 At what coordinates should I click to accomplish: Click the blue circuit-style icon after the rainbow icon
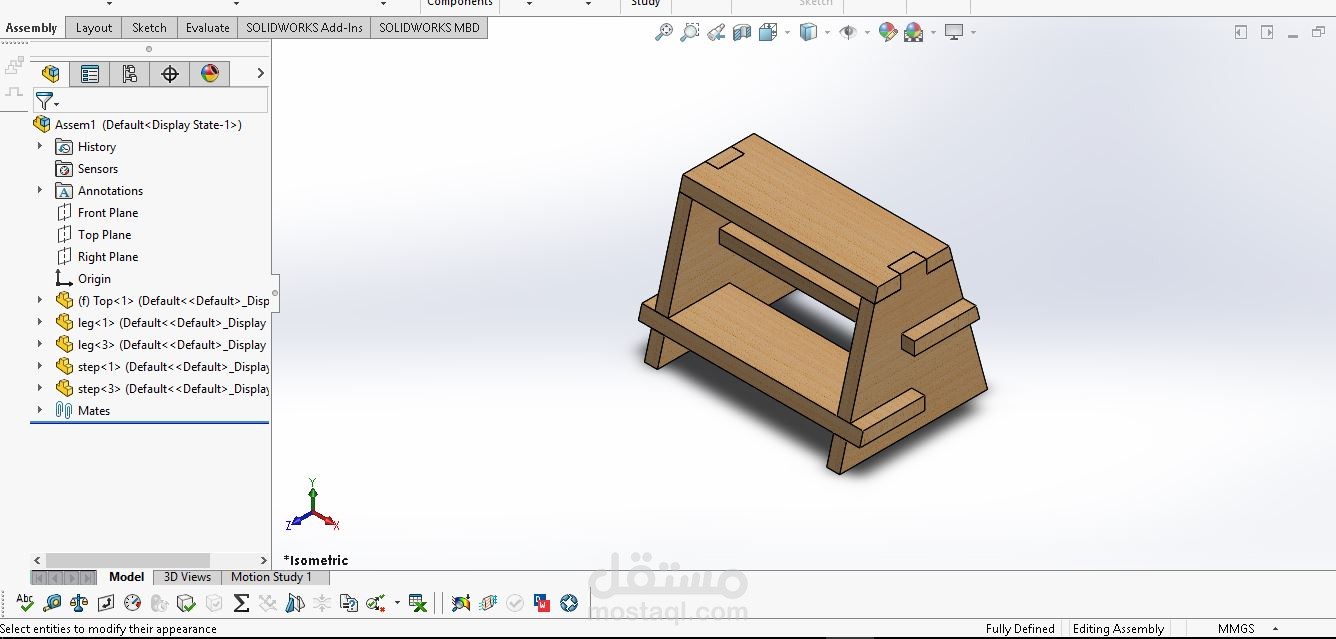(x=488, y=603)
